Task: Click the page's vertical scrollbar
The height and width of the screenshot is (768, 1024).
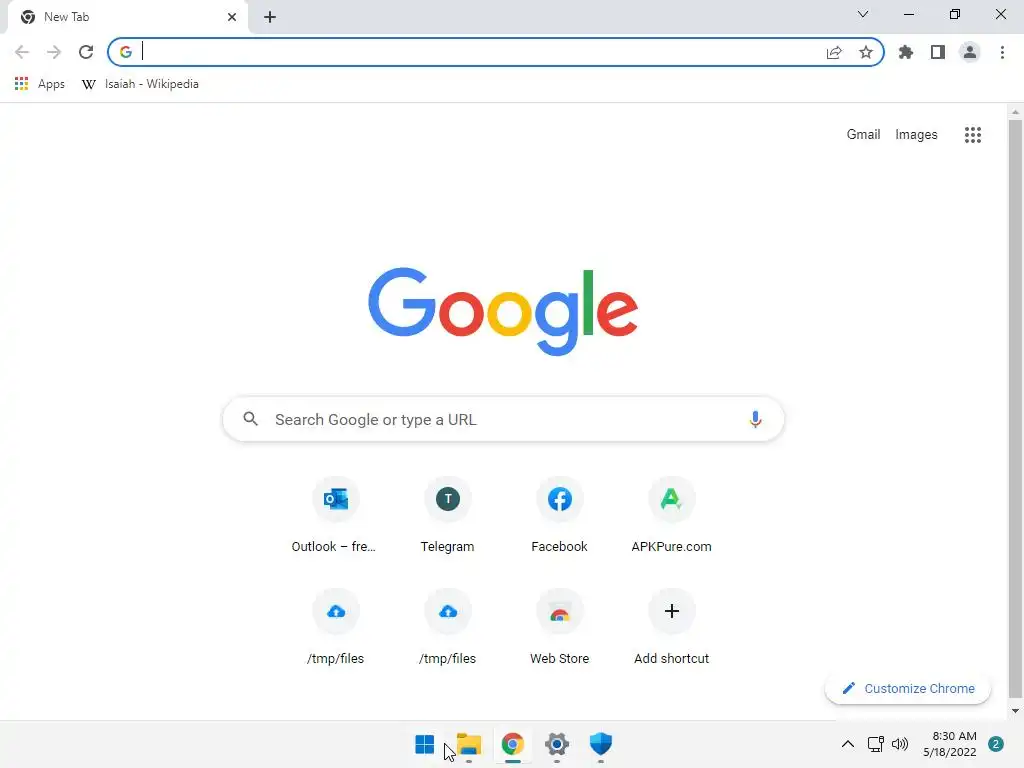Action: (x=1015, y=408)
